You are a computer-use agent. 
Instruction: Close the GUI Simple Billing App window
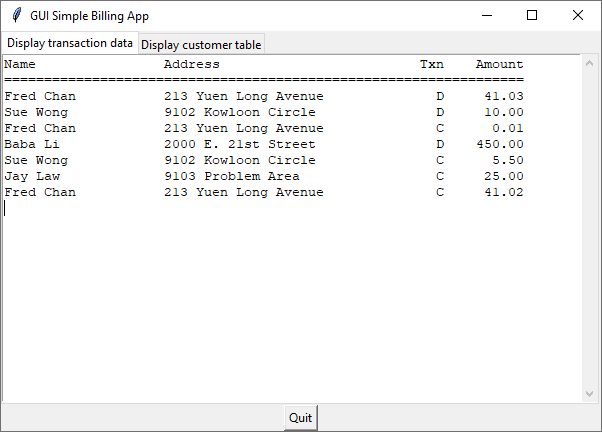tap(577, 15)
